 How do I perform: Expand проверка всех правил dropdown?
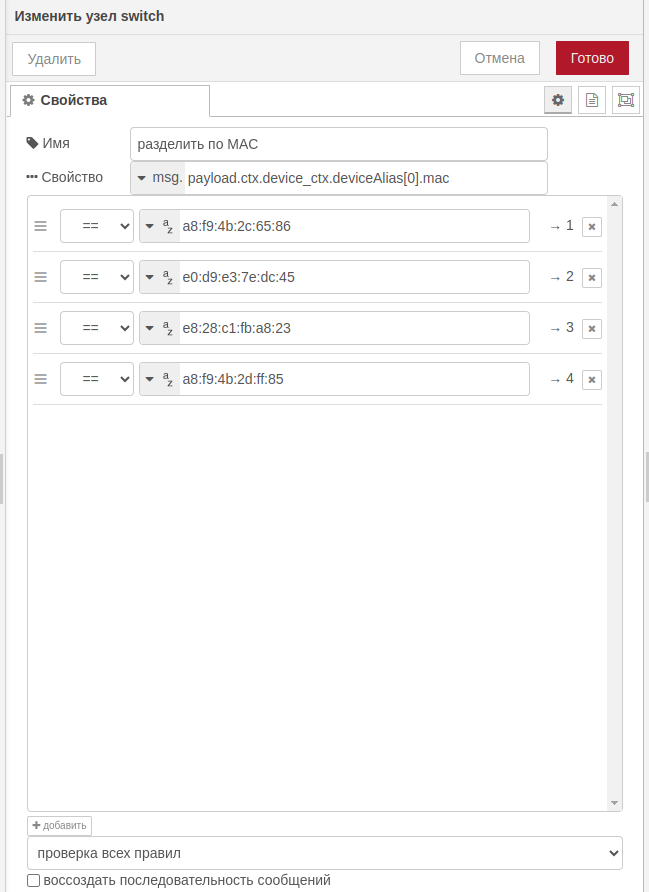[325, 853]
